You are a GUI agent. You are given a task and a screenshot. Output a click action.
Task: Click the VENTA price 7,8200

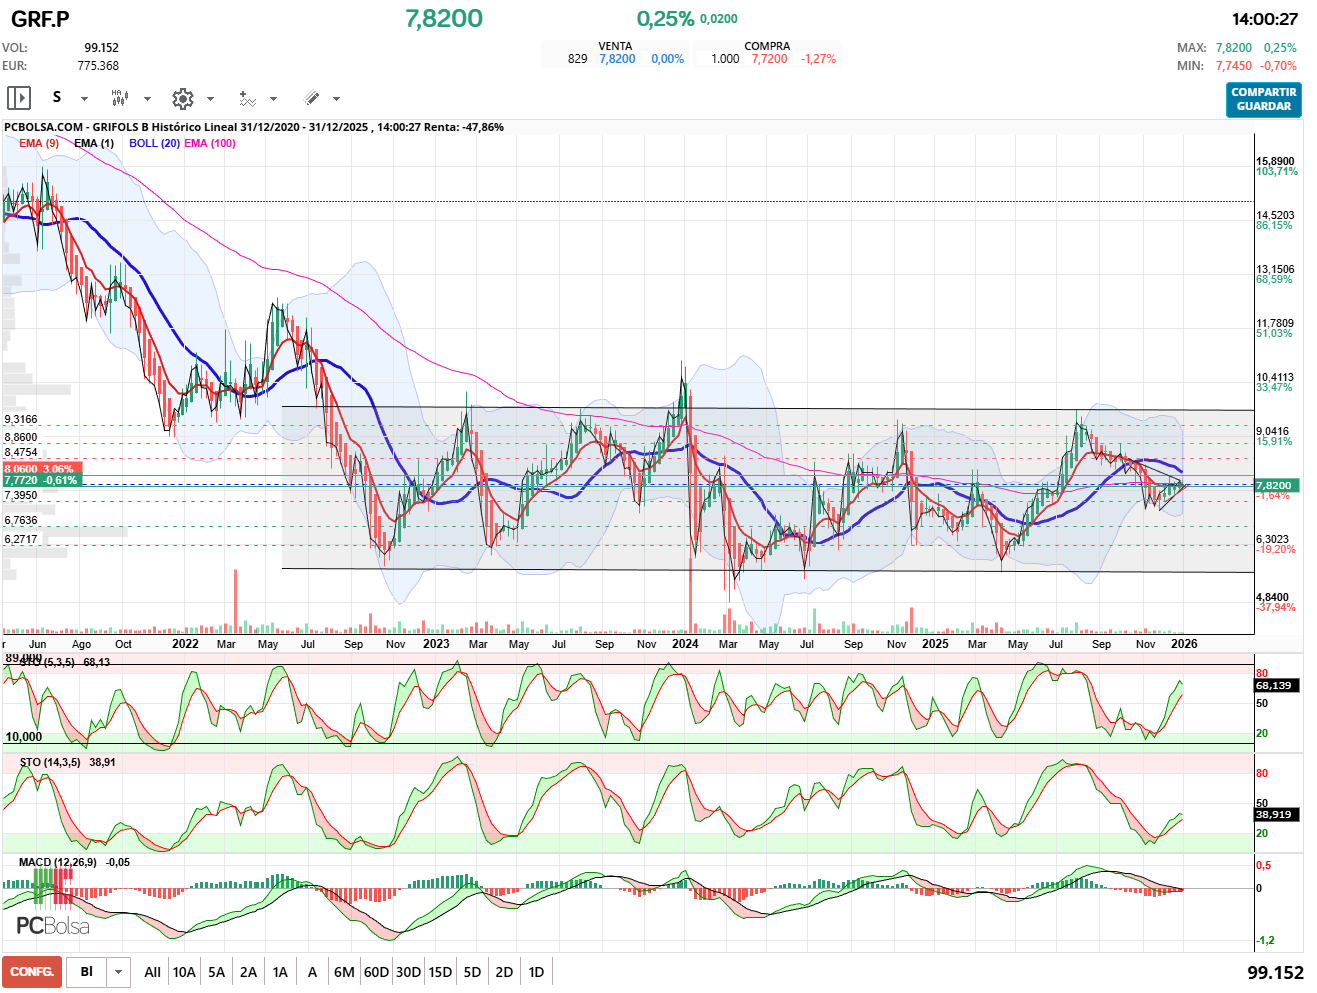point(617,59)
